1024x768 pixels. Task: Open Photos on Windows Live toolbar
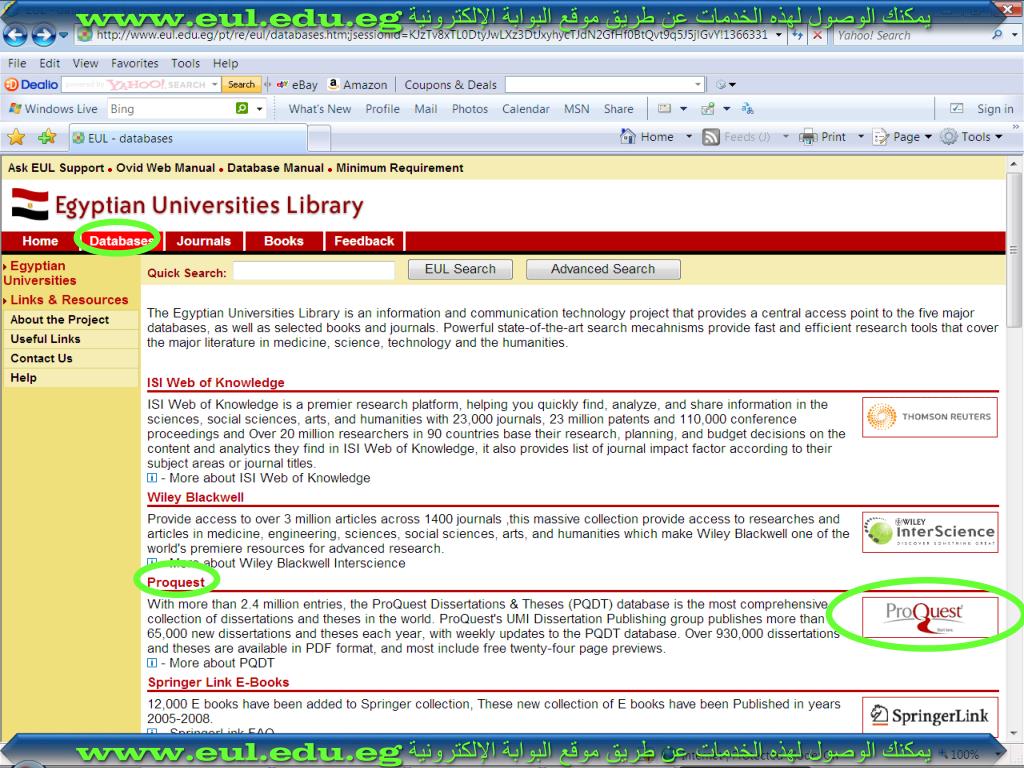point(470,109)
